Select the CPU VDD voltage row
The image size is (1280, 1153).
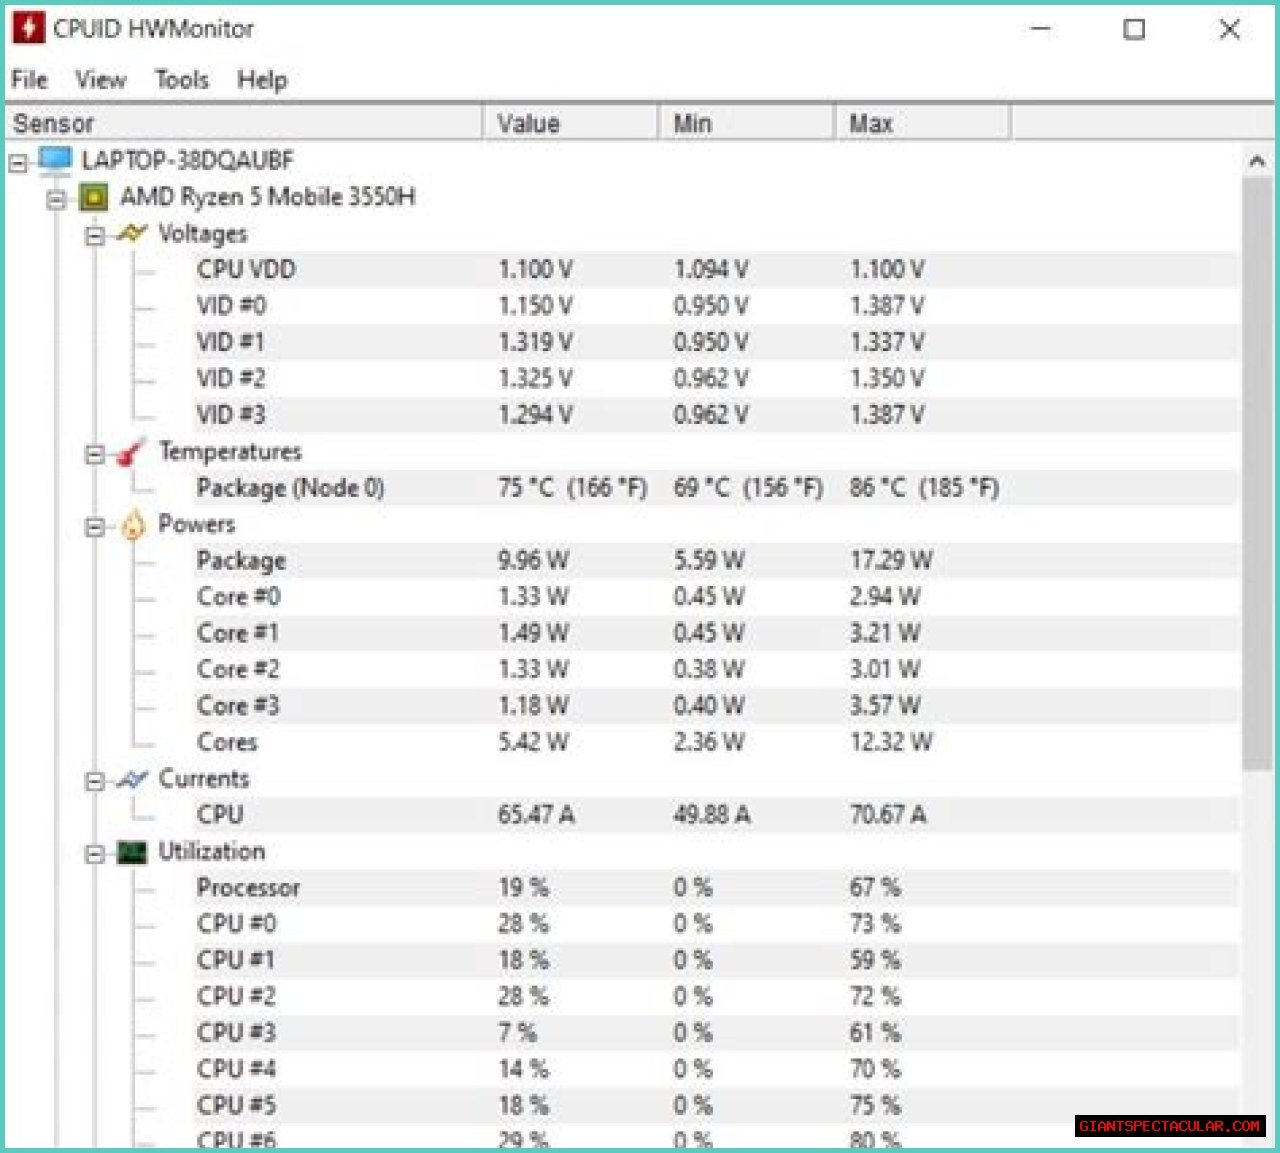pos(246,270)
